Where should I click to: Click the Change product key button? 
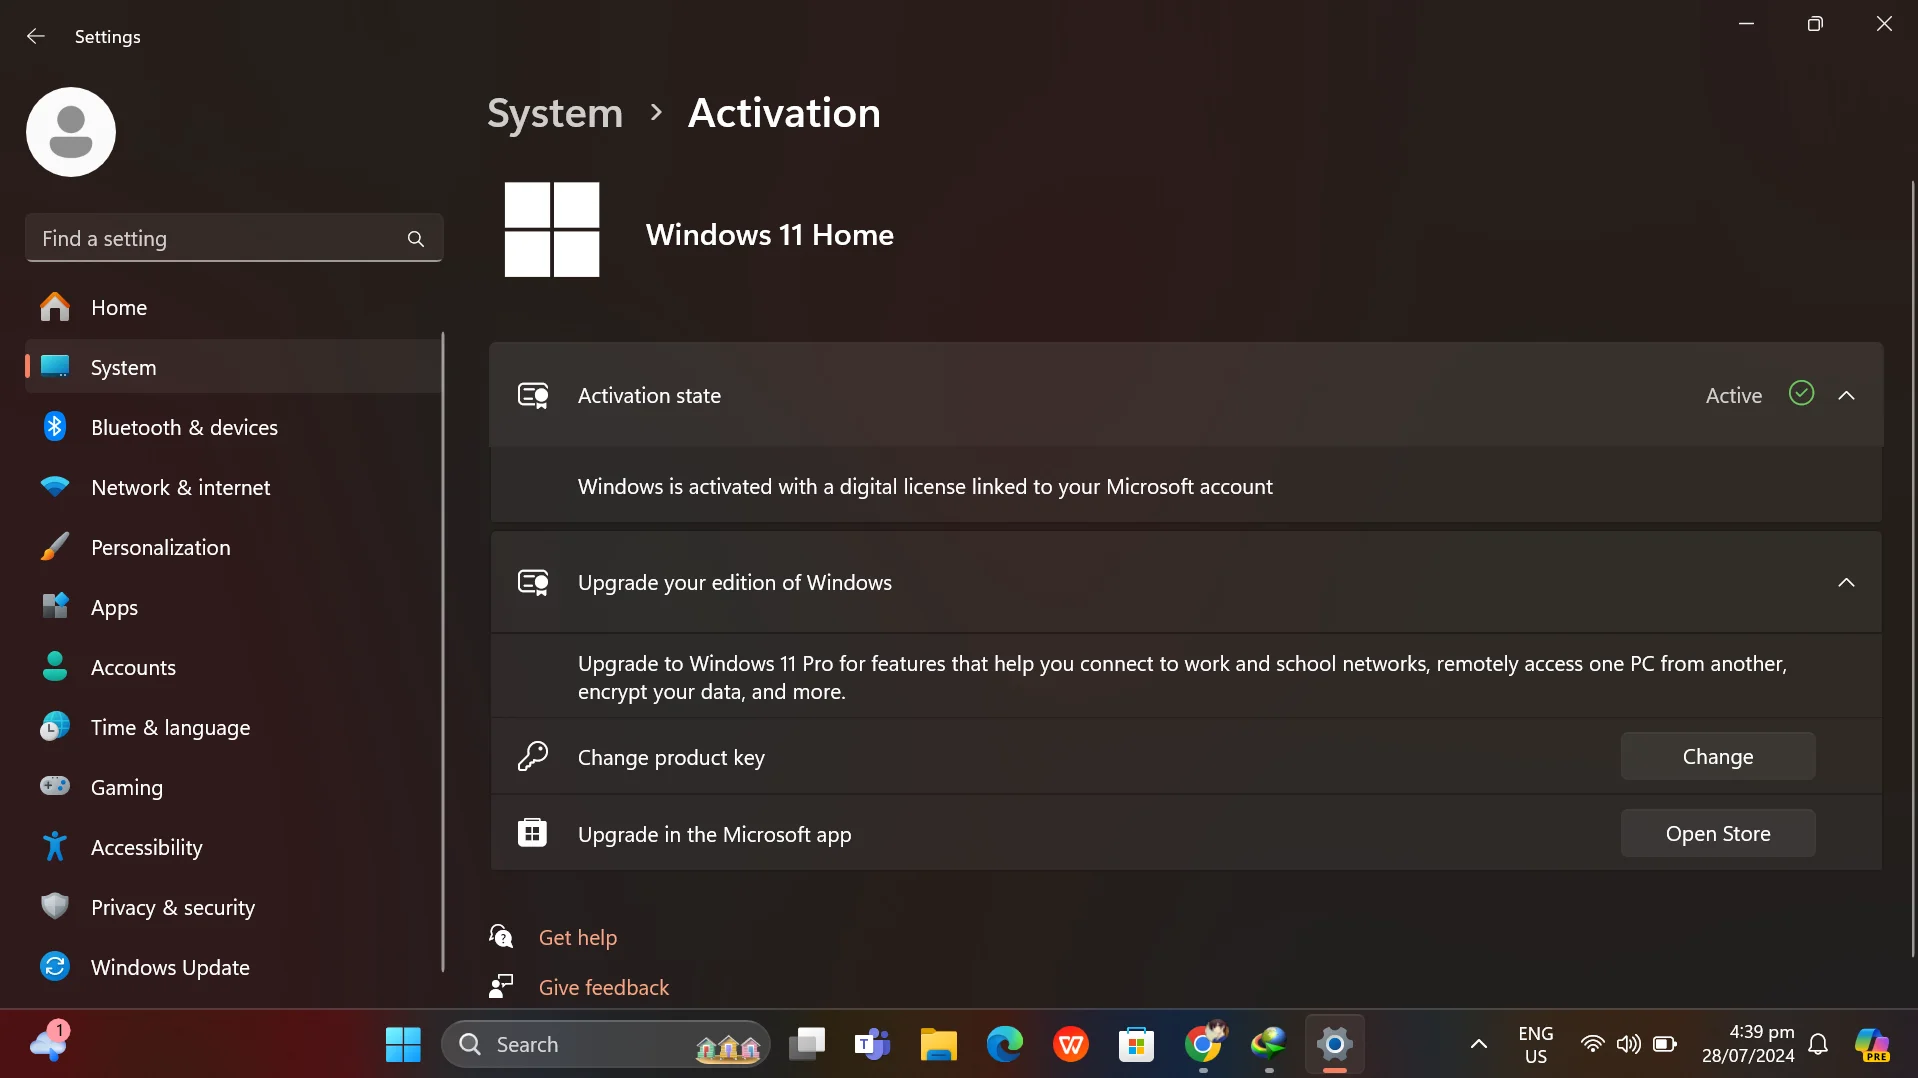1718,757
